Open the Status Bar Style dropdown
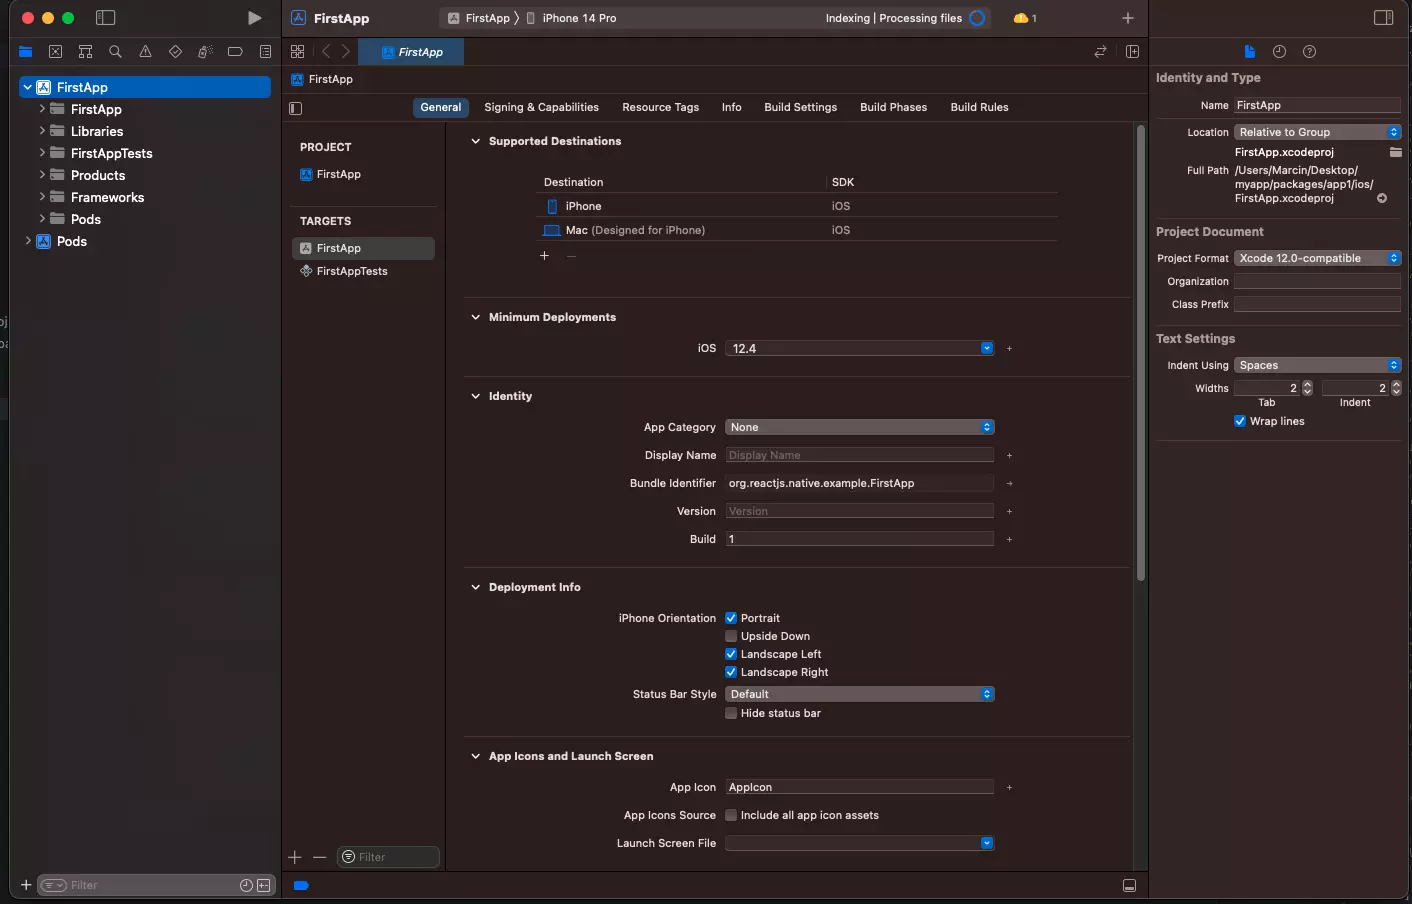 pyautogui.click(x=860, y=694)
